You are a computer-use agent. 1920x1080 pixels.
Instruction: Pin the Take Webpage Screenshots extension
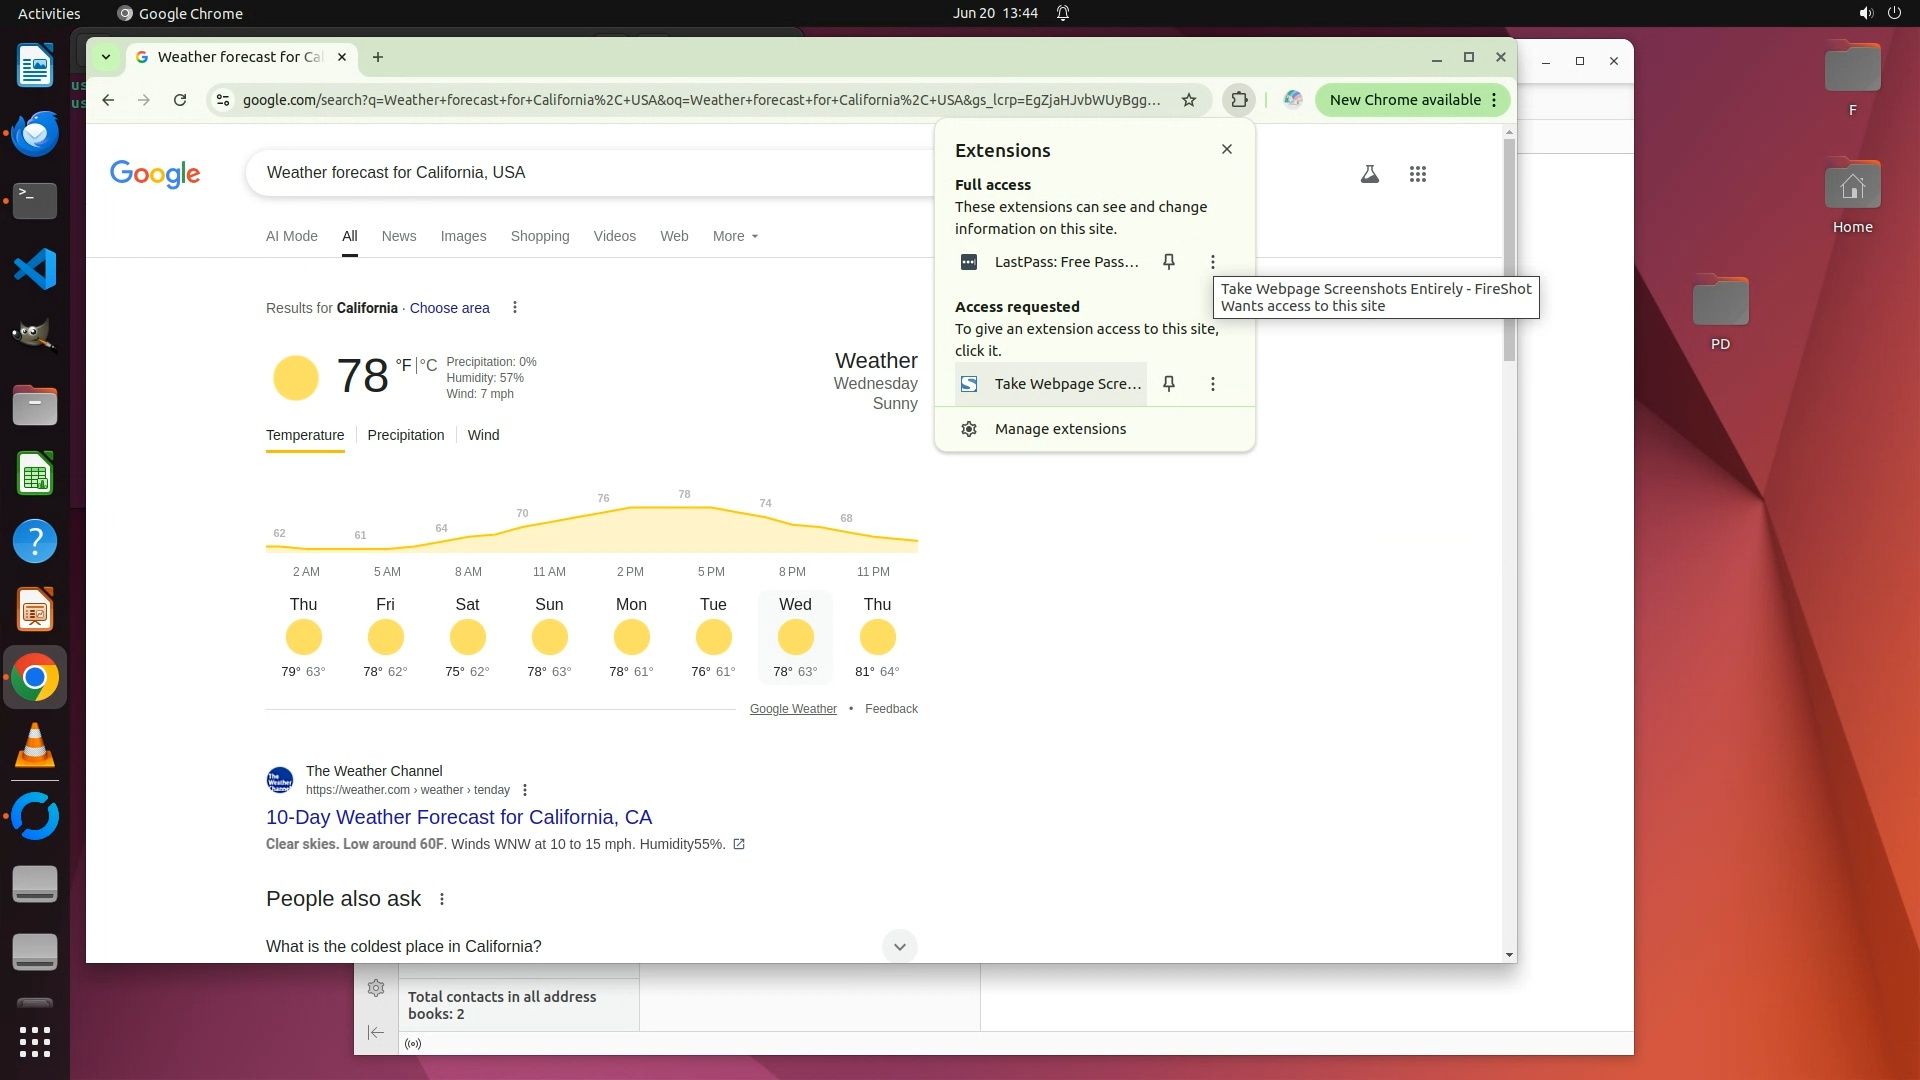pos(1168,384)
